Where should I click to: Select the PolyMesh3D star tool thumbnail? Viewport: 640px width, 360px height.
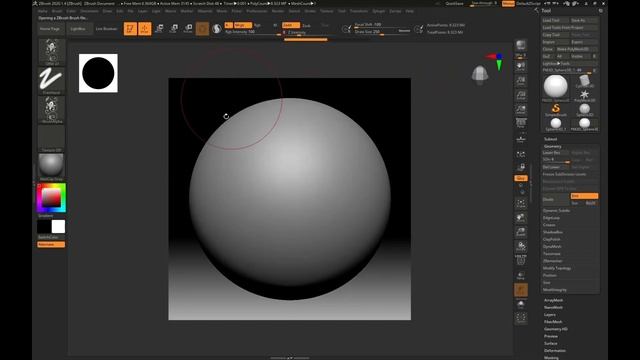[584, 96]
